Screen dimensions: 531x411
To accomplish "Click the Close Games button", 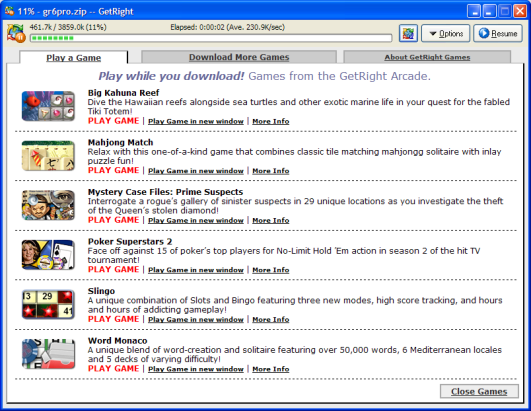I will 479,391.
